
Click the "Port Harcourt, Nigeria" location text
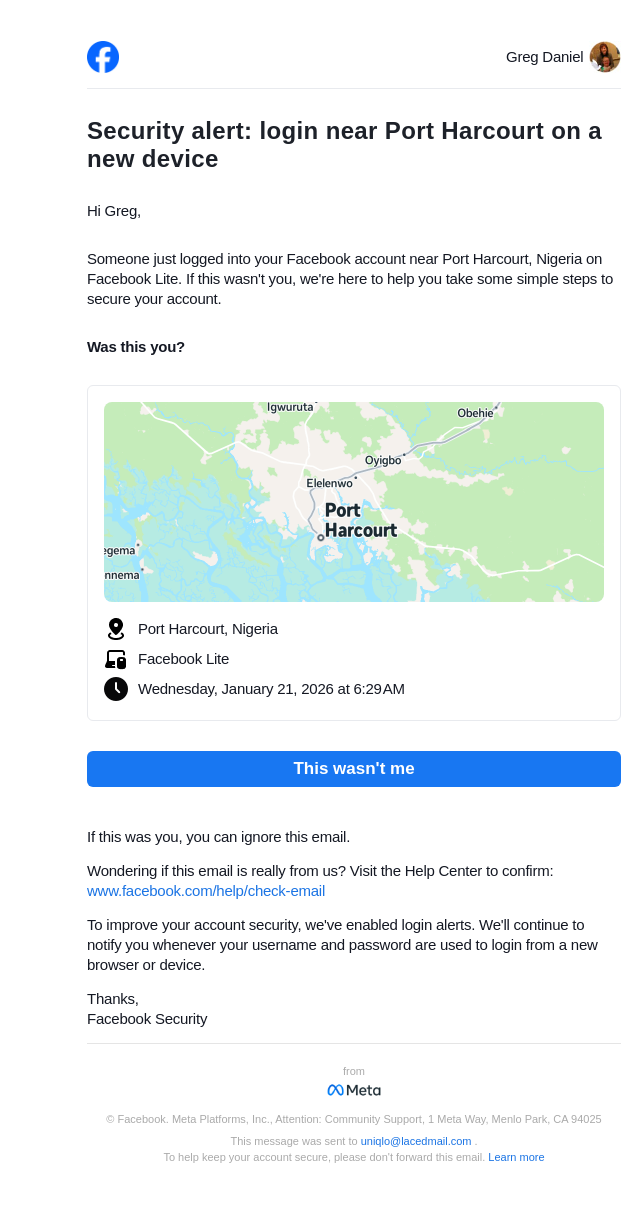tap(208, 629)
